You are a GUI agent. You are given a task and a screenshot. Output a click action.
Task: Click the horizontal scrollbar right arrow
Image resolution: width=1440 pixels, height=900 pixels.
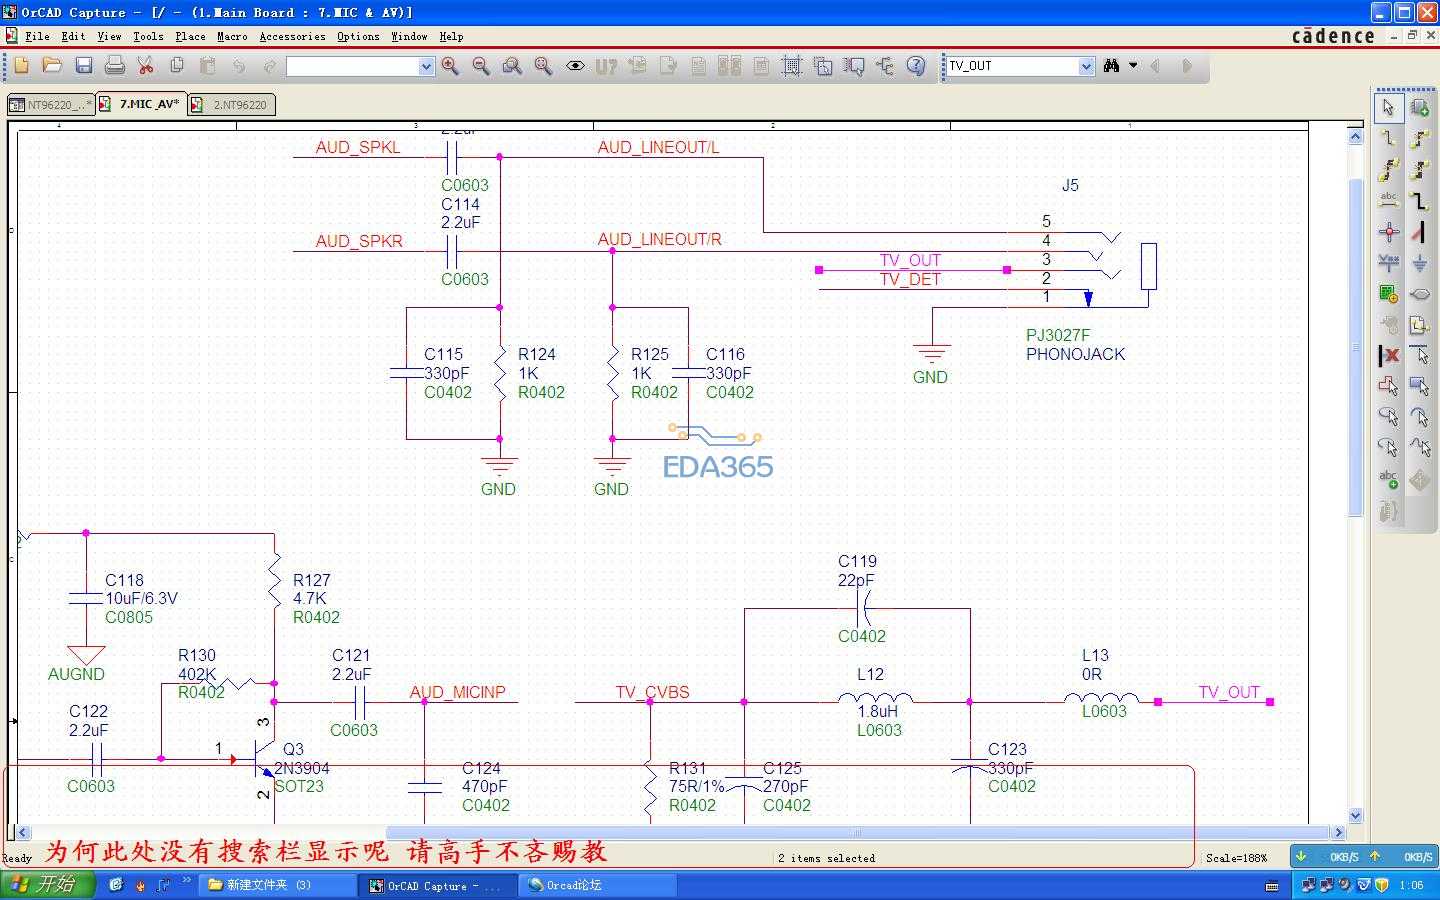1338,832
